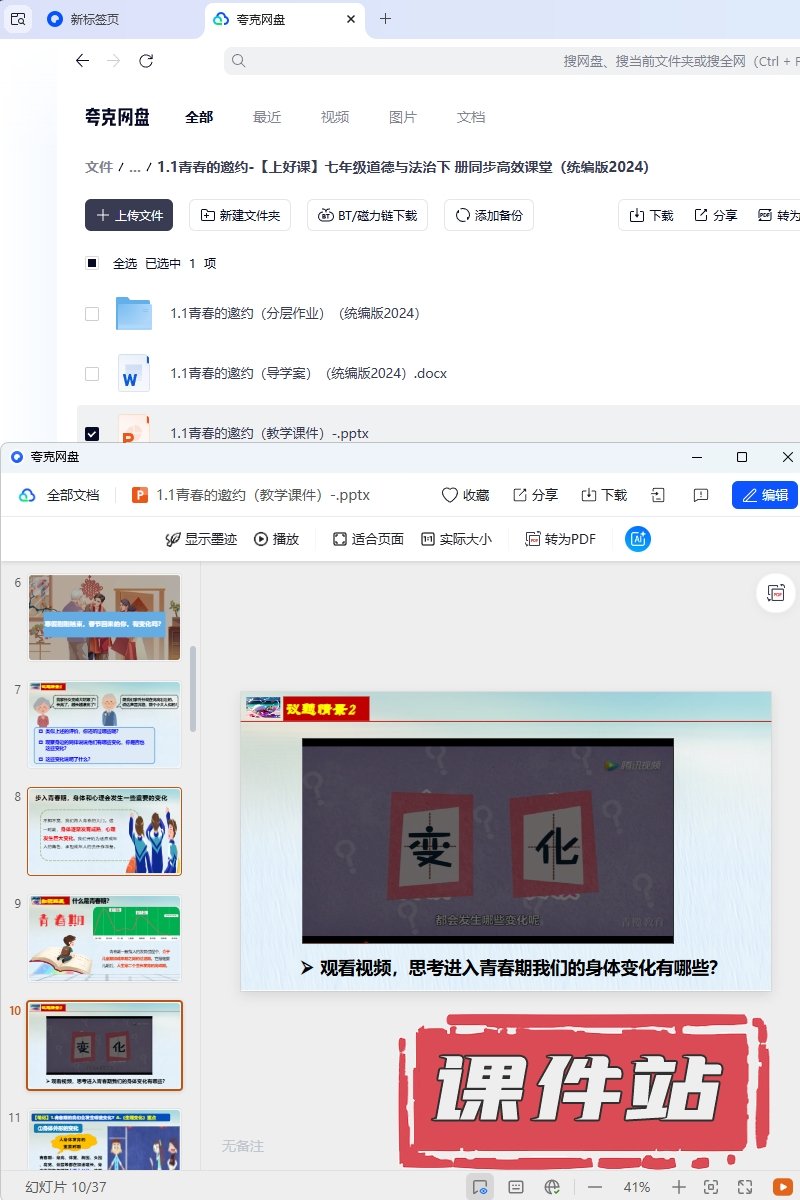Tick the checkbox for 导学案 .docx file
Image resolution: width=800 pixels, height=1200 pixels.
92,374
